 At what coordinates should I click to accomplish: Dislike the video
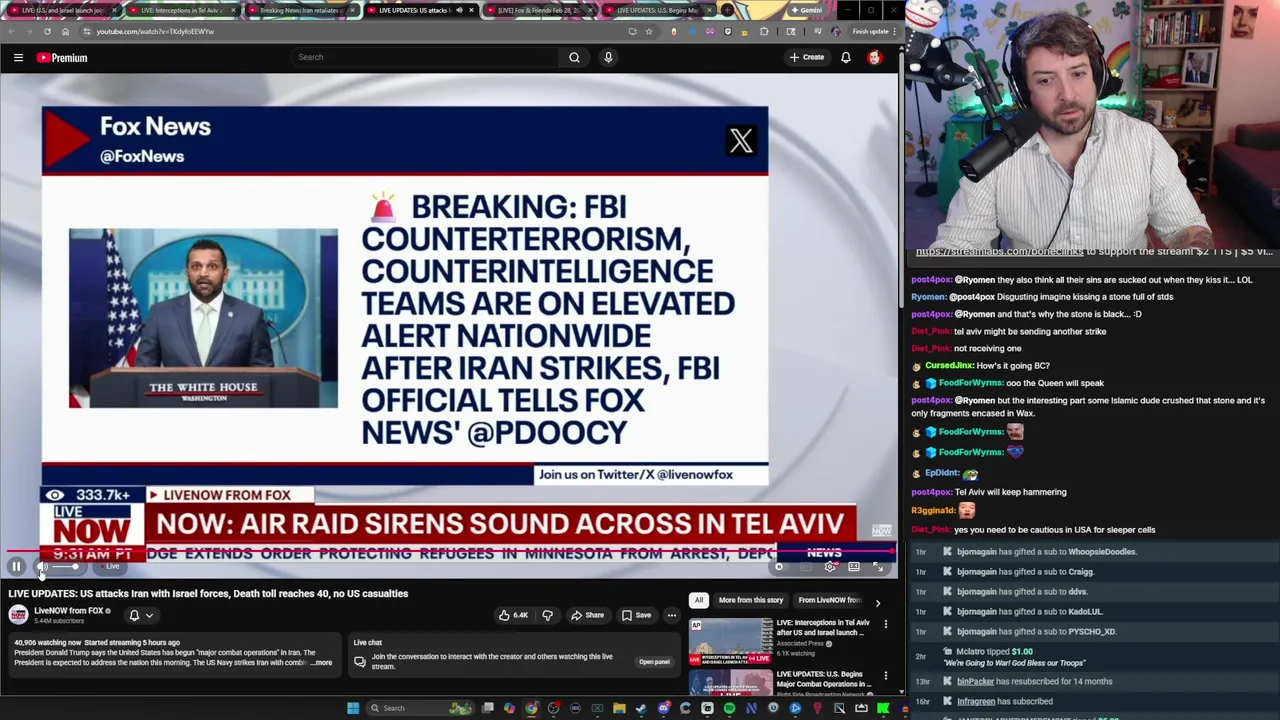pyautogui.click(x=547, y=615)
